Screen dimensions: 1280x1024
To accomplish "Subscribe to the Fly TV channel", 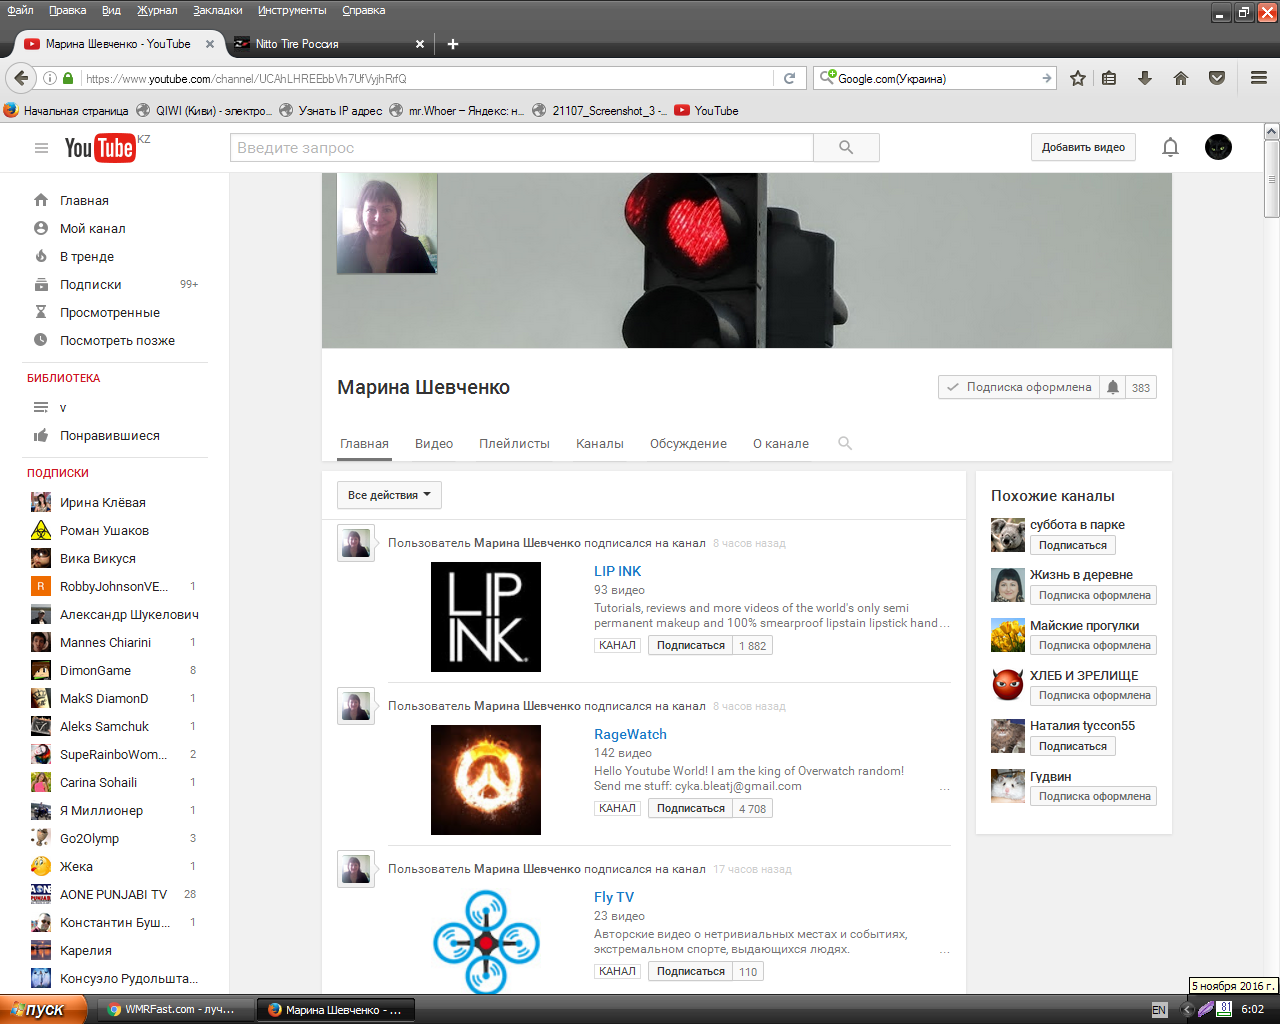I will (x=690, y=972).
